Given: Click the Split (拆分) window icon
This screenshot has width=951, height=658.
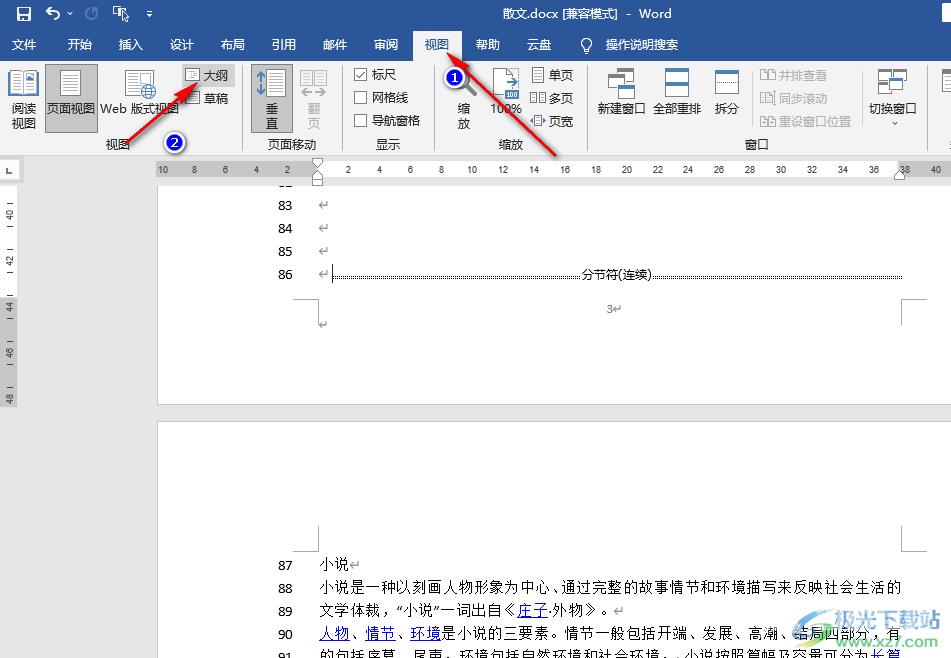Looking at the screenshot, I should pos(727,93).
